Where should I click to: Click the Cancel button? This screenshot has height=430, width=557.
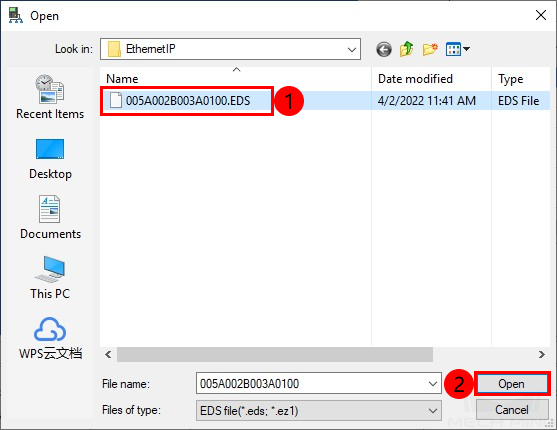tap(512, 410)
